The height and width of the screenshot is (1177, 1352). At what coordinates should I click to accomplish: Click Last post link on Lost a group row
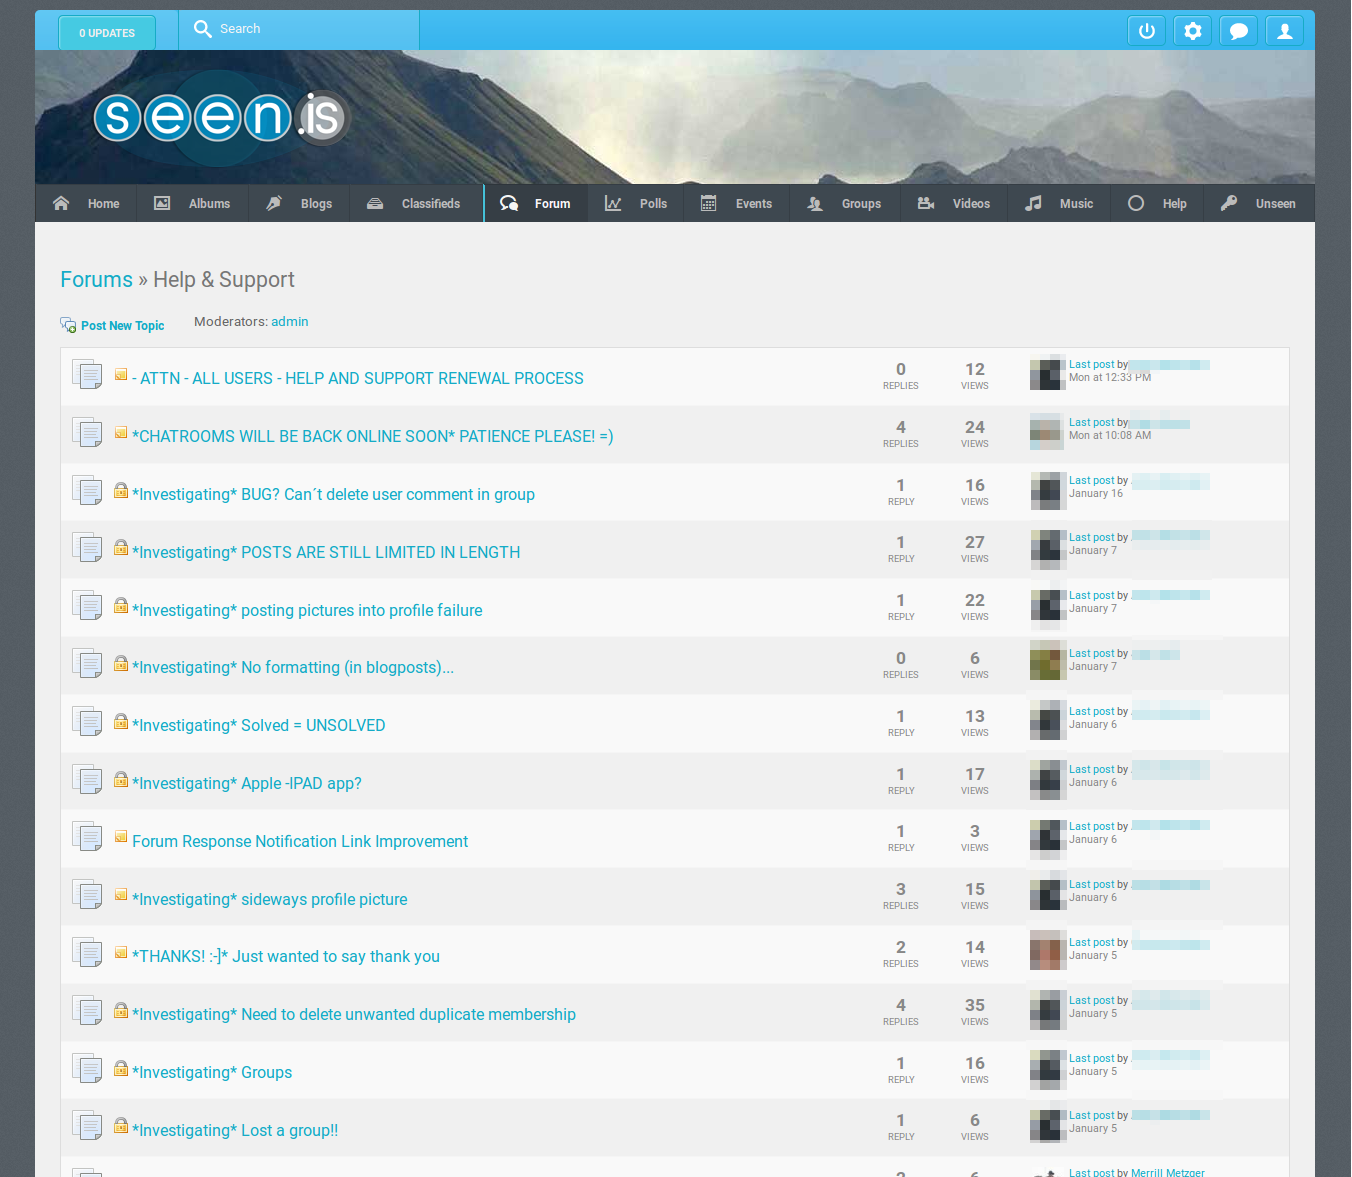coord(1091,1116)
